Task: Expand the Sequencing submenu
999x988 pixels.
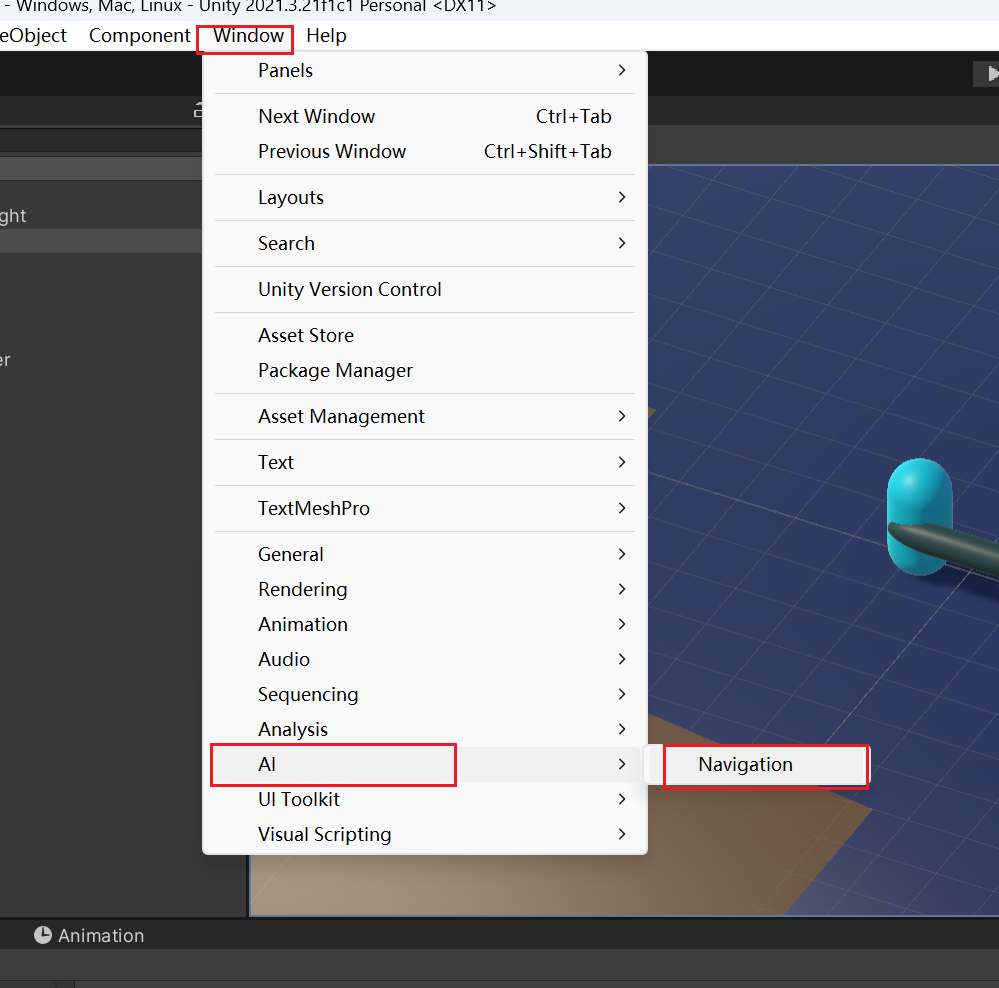Action: point(425,694)
